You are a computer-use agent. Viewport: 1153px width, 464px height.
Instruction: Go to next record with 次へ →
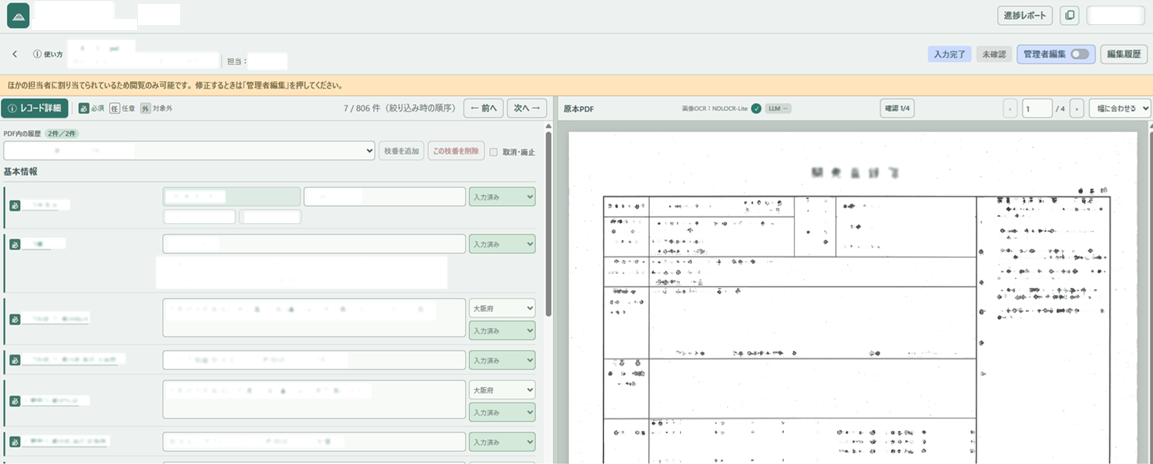coord(526,108)
